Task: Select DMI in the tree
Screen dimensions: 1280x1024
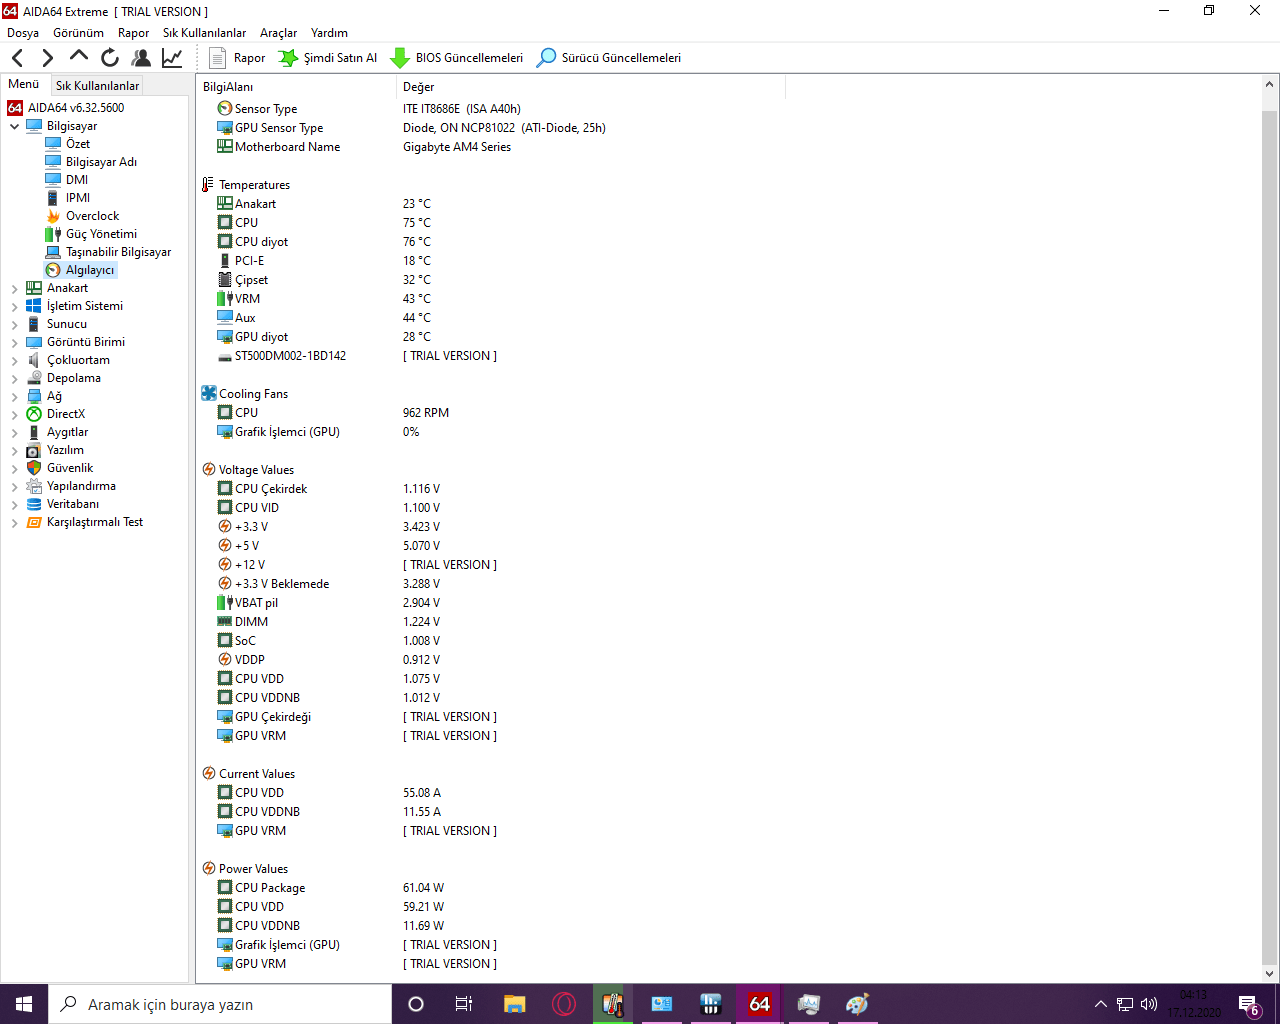Action: point(77,180)
